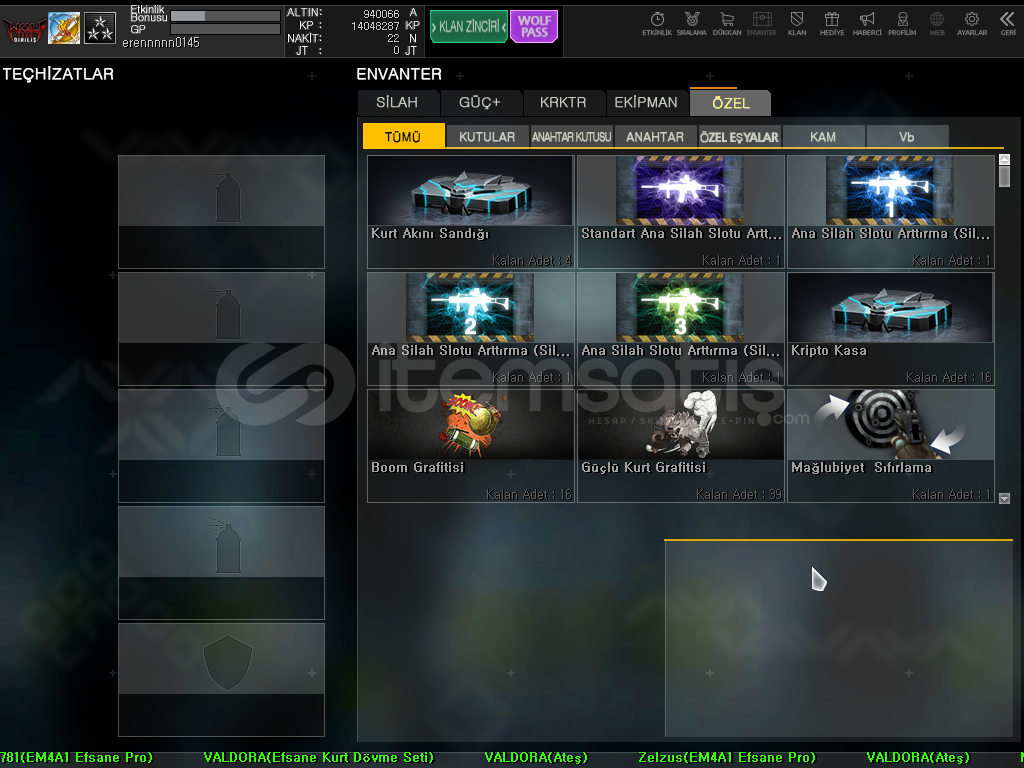The image size is (1024, 768).
Task: Click the inventory scrollbar down arrow
Action: click(1004, 498)
